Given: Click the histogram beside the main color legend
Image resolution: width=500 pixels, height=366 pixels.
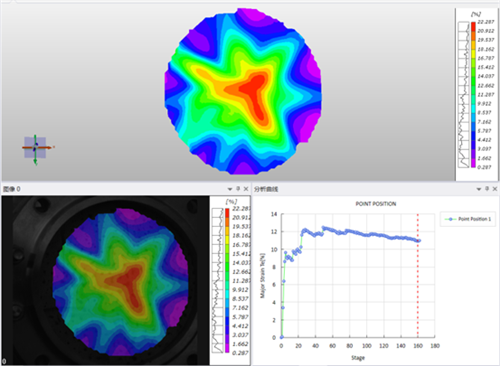Looking at the screenshot, I should [x=464, y=95].
